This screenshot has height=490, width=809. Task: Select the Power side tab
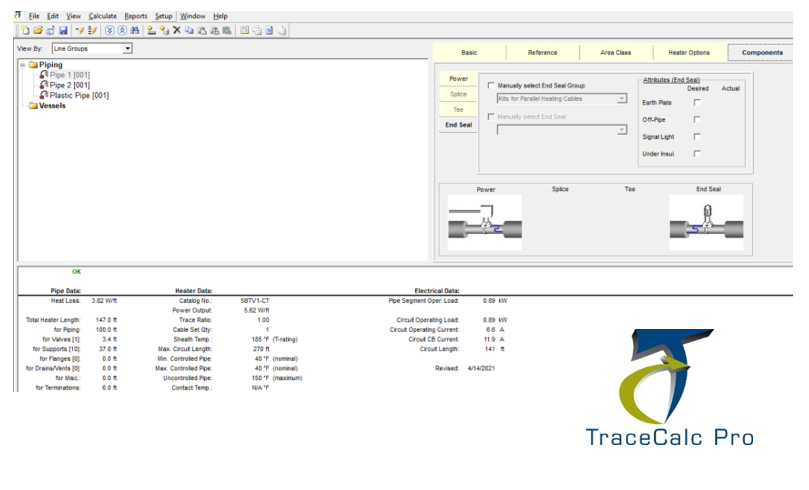(x=458, y=78)
